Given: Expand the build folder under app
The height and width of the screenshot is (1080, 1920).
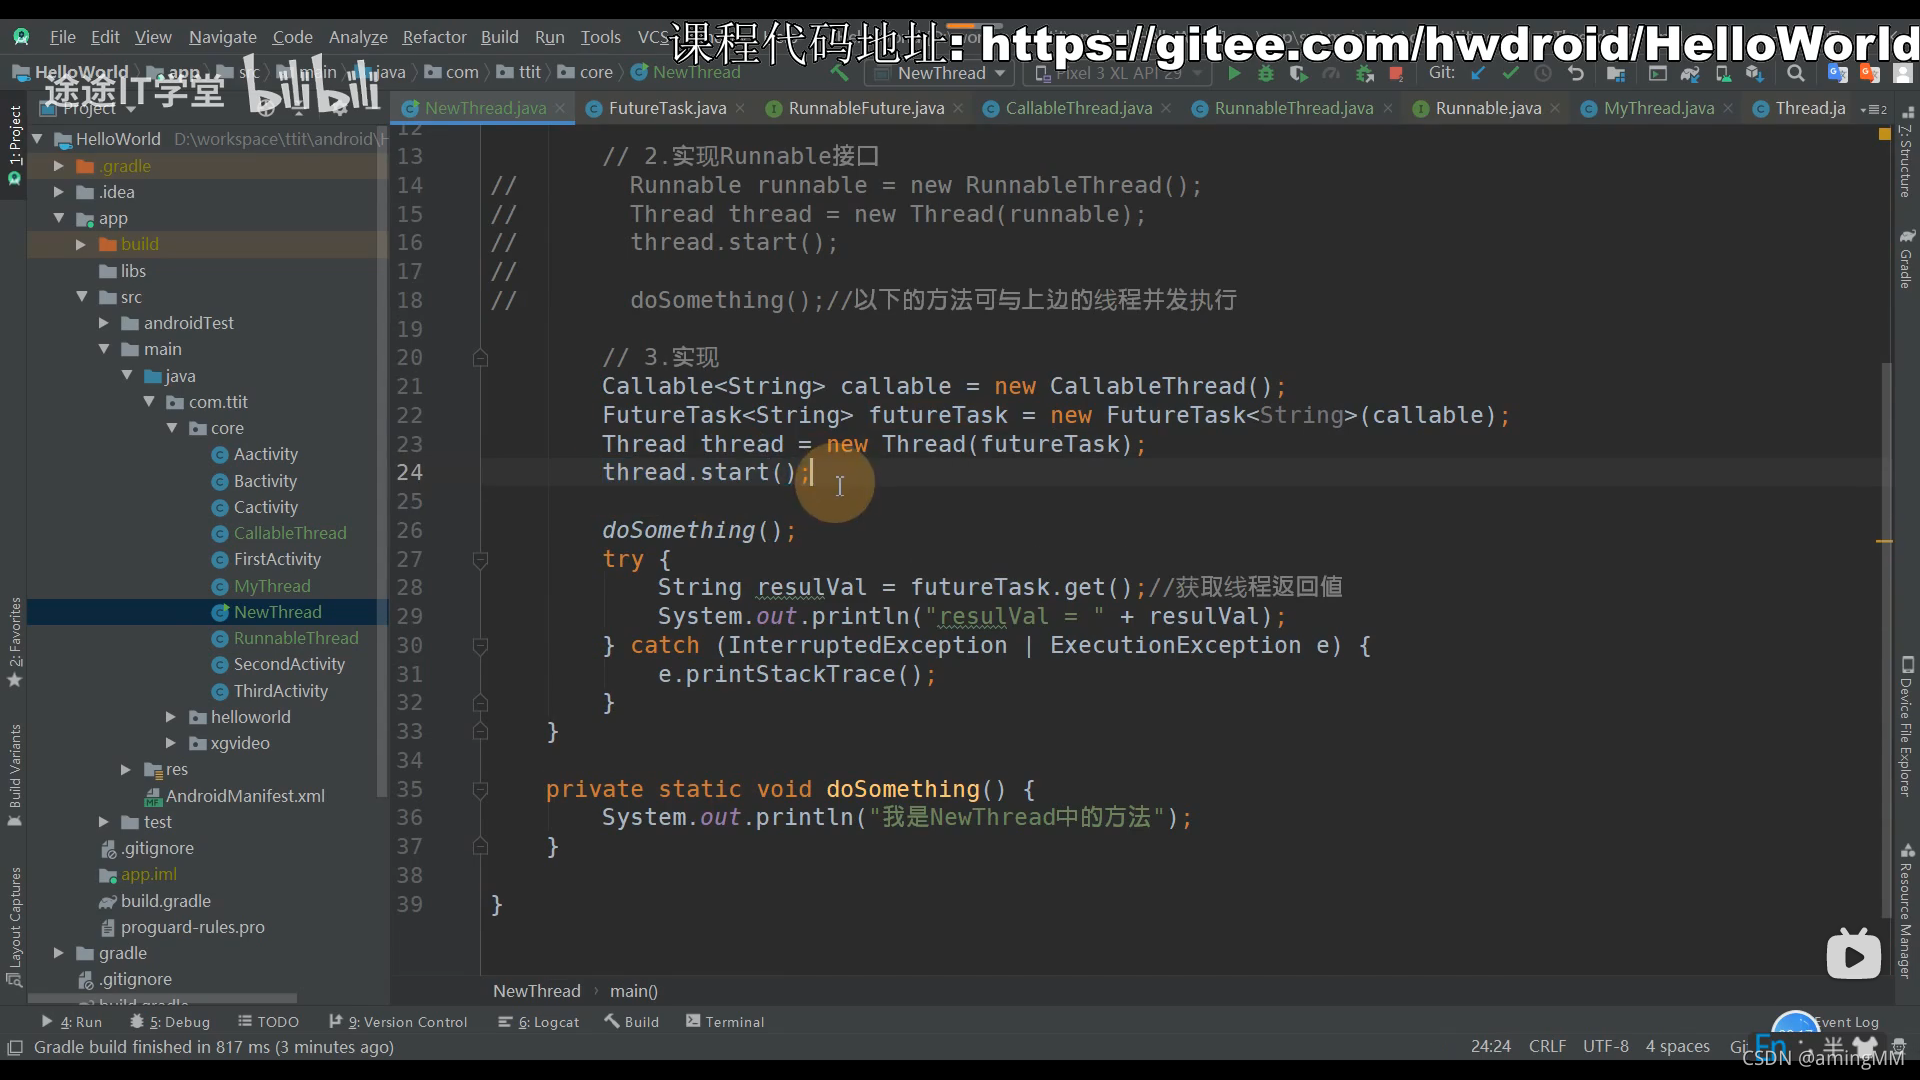Looking at the screenshot, I should [81, 244].
